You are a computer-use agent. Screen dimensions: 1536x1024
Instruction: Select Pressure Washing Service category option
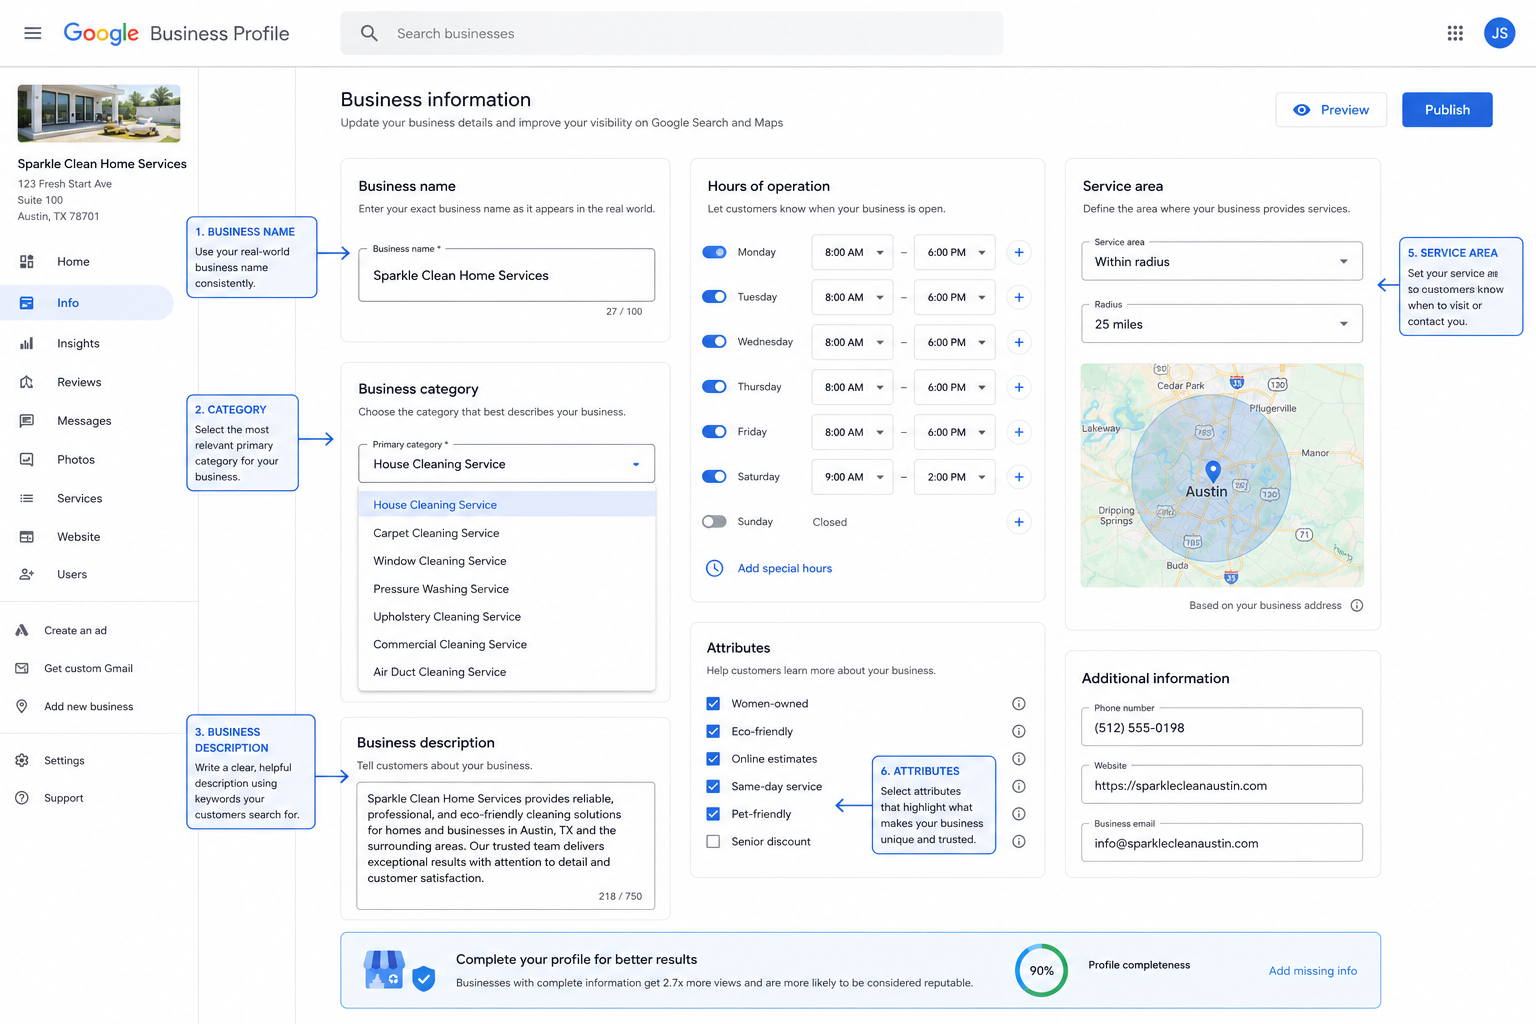507,589
